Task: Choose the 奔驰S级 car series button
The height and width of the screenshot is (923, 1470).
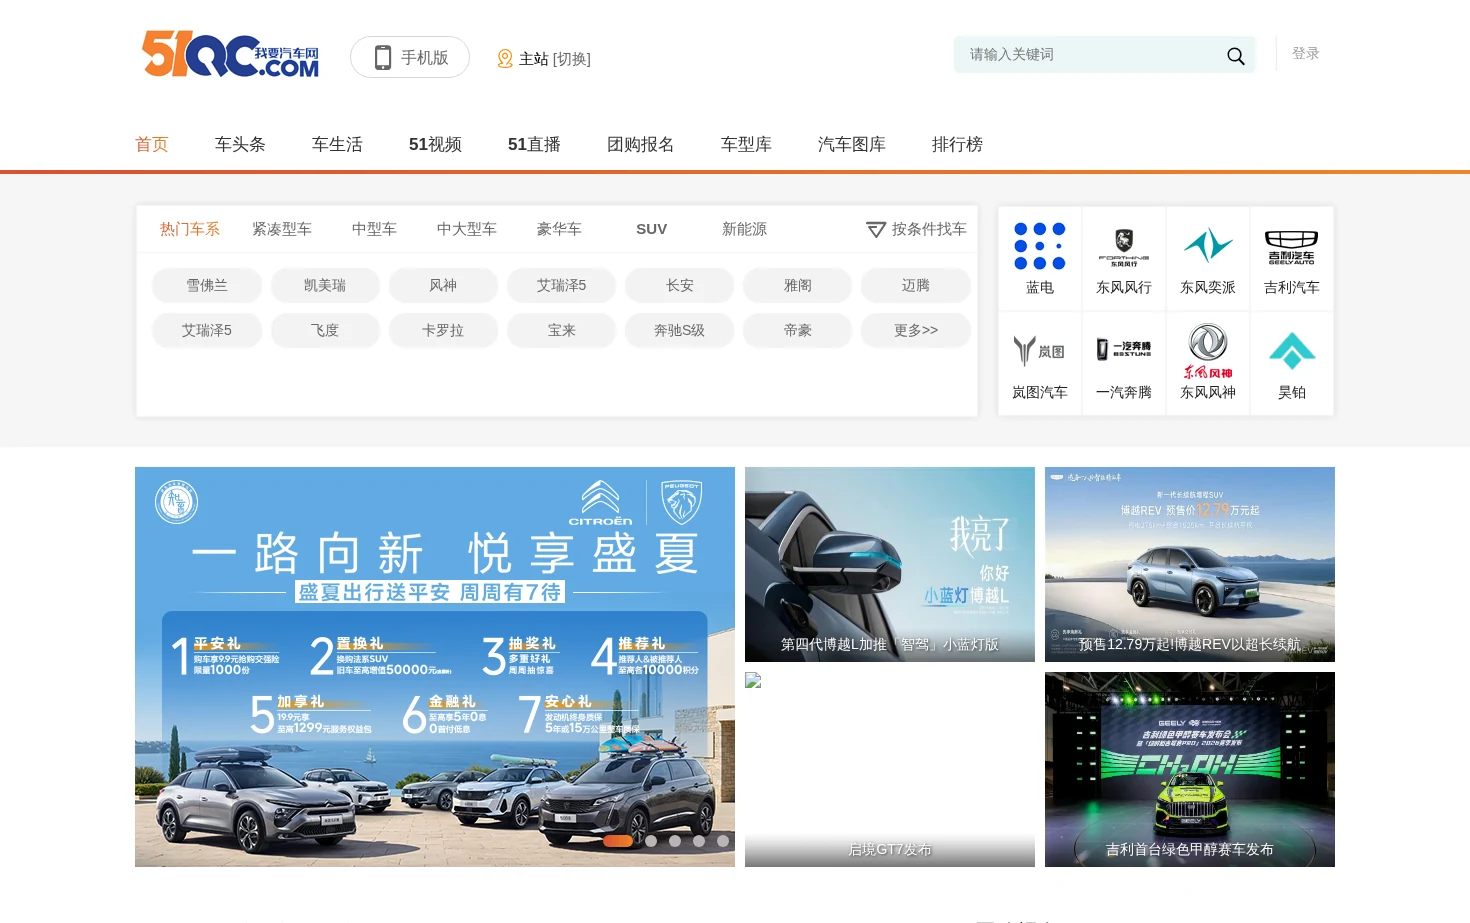Action: click(x=680, y=330)
